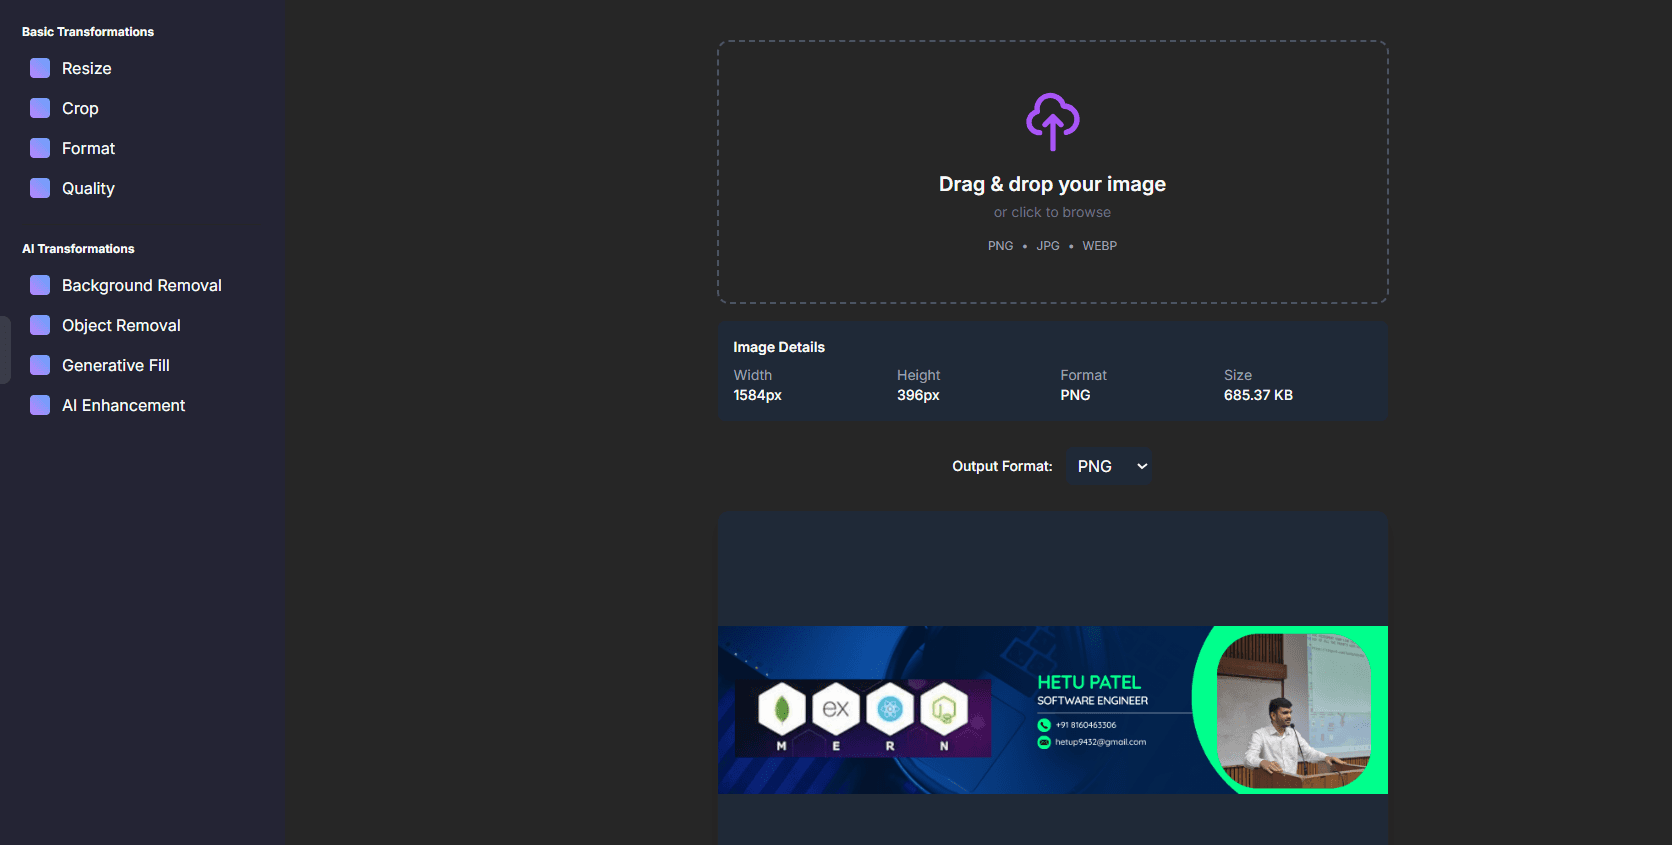Open the Quality transformation
The height and width of the screenshot is (845, 1672).
(88, 188)
